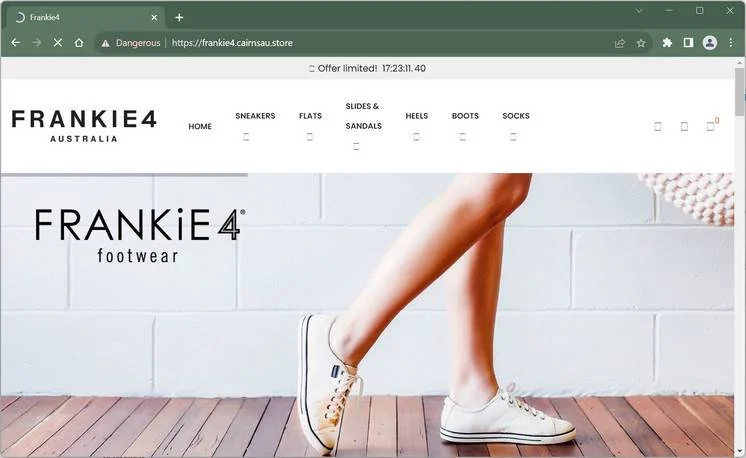Image resolution: width=746 pixels, height=458 pixels.
Task: Close the Frankie4 tab
Action: pyautogui.click(x=154, y=18)
